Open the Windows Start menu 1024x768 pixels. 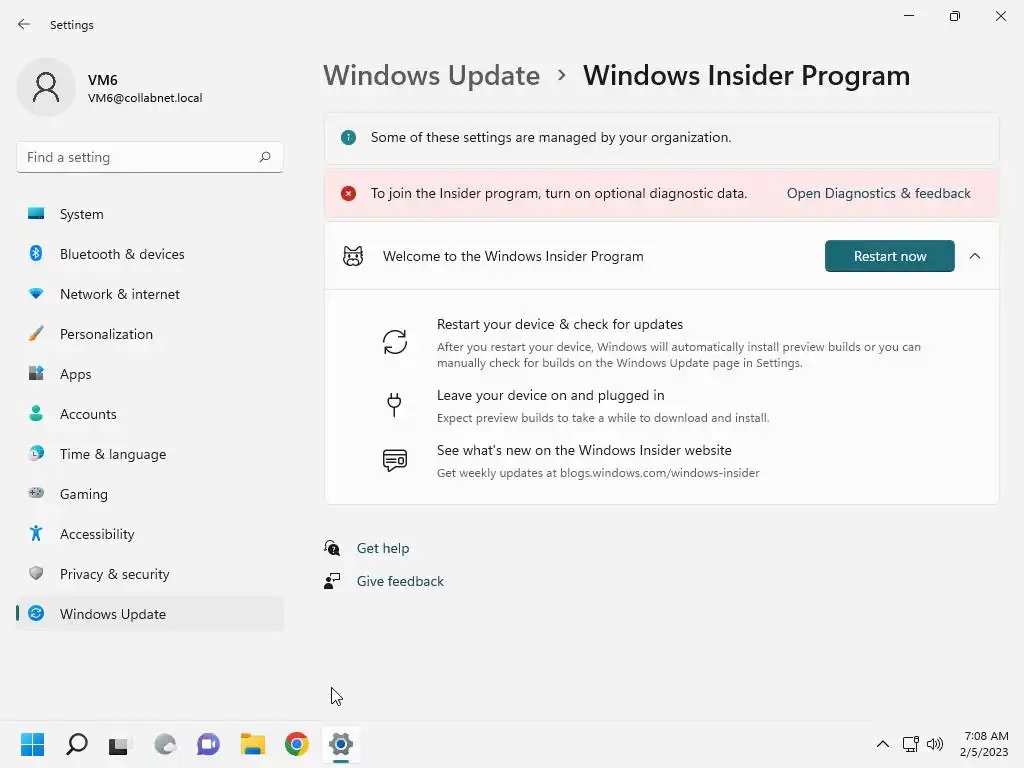click(x=32, y=744)
